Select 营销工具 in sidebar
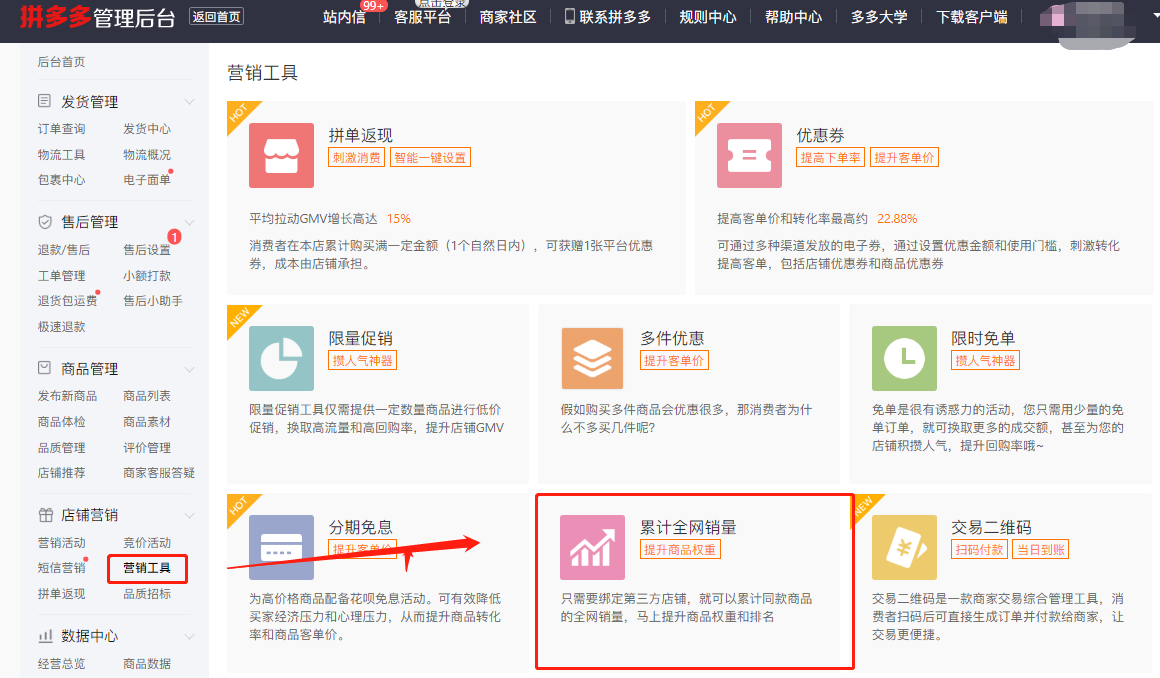 (x=146, y=568)
